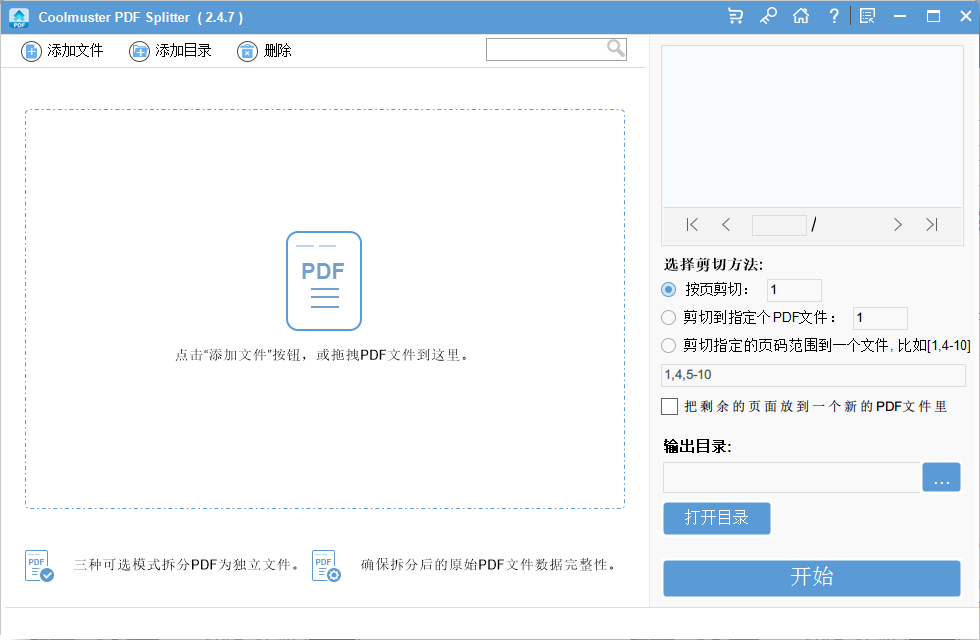Click the magnifier search icon
The width and height of the screenshot is (980, 640).
tap(616, 49)
